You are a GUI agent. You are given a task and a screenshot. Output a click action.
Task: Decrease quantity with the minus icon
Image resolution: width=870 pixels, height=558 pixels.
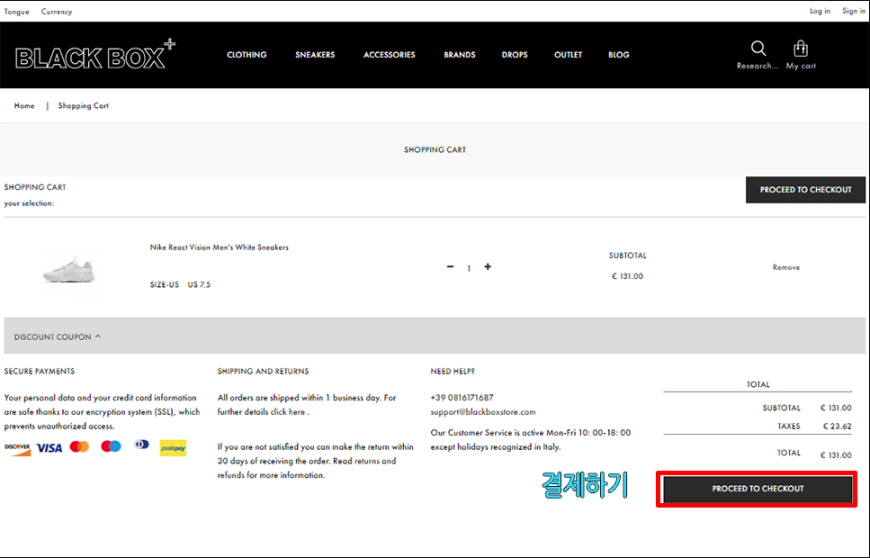(x=450, y=267)
